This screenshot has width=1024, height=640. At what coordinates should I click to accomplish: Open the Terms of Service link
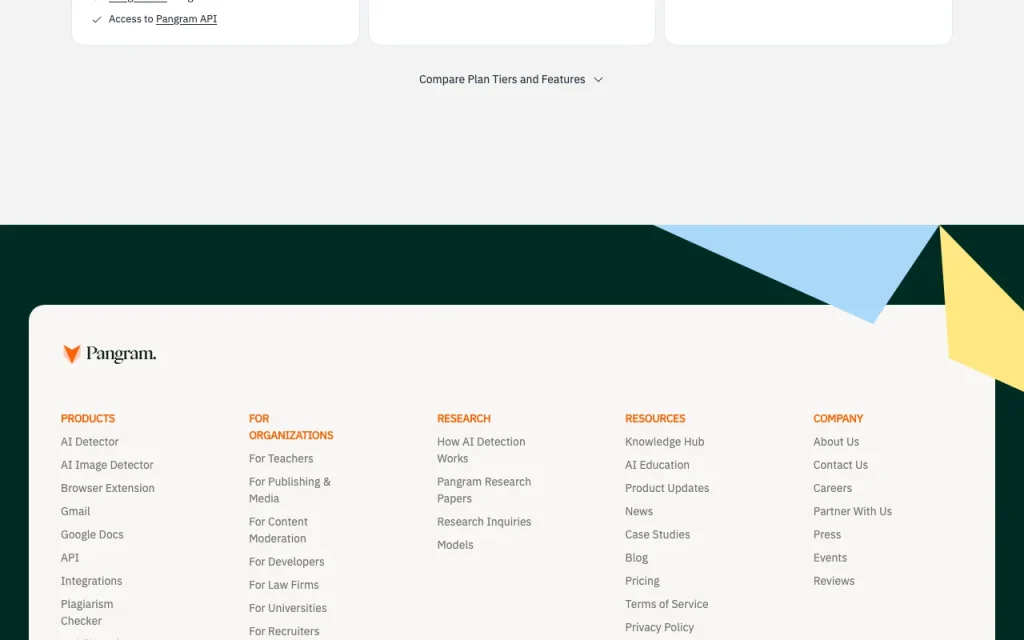667,604
